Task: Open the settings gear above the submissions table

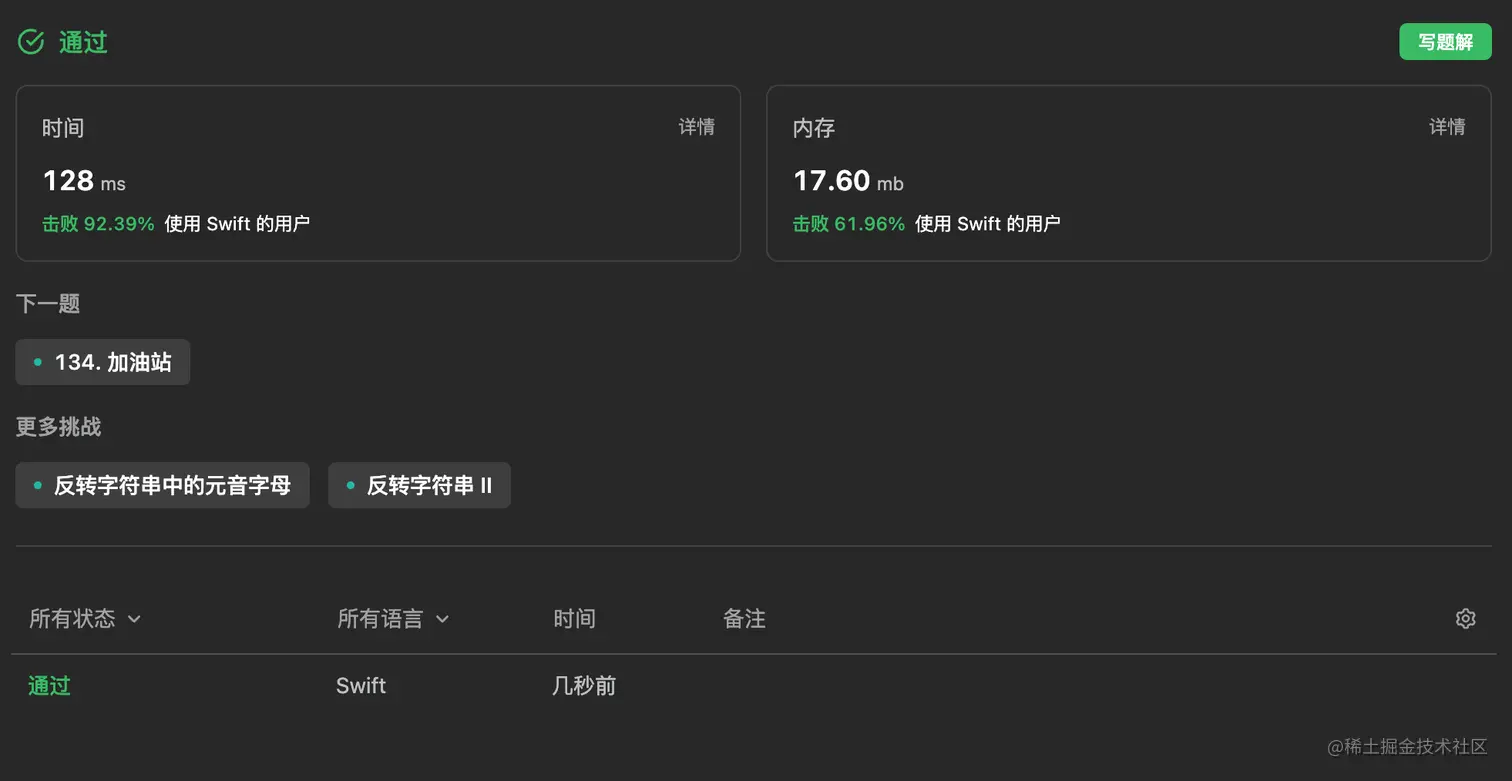Action: coord(1465,618)
